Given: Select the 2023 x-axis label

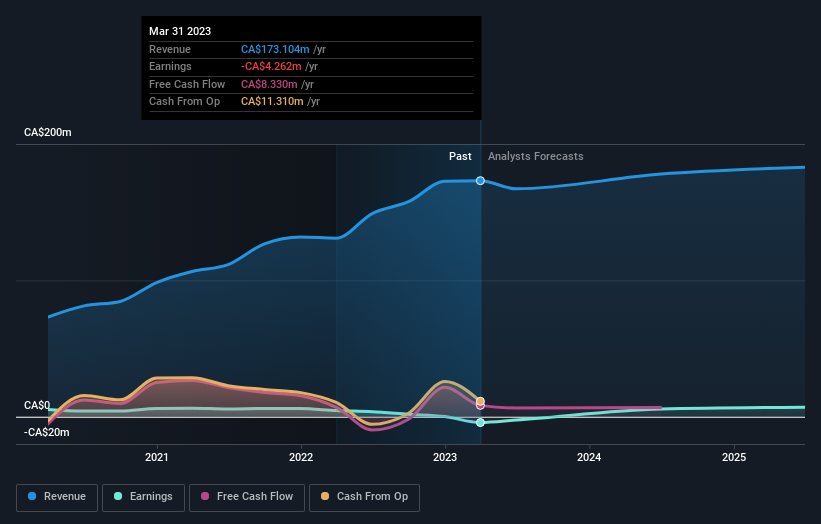Looking at the screenshot, I should coord(445,458).
